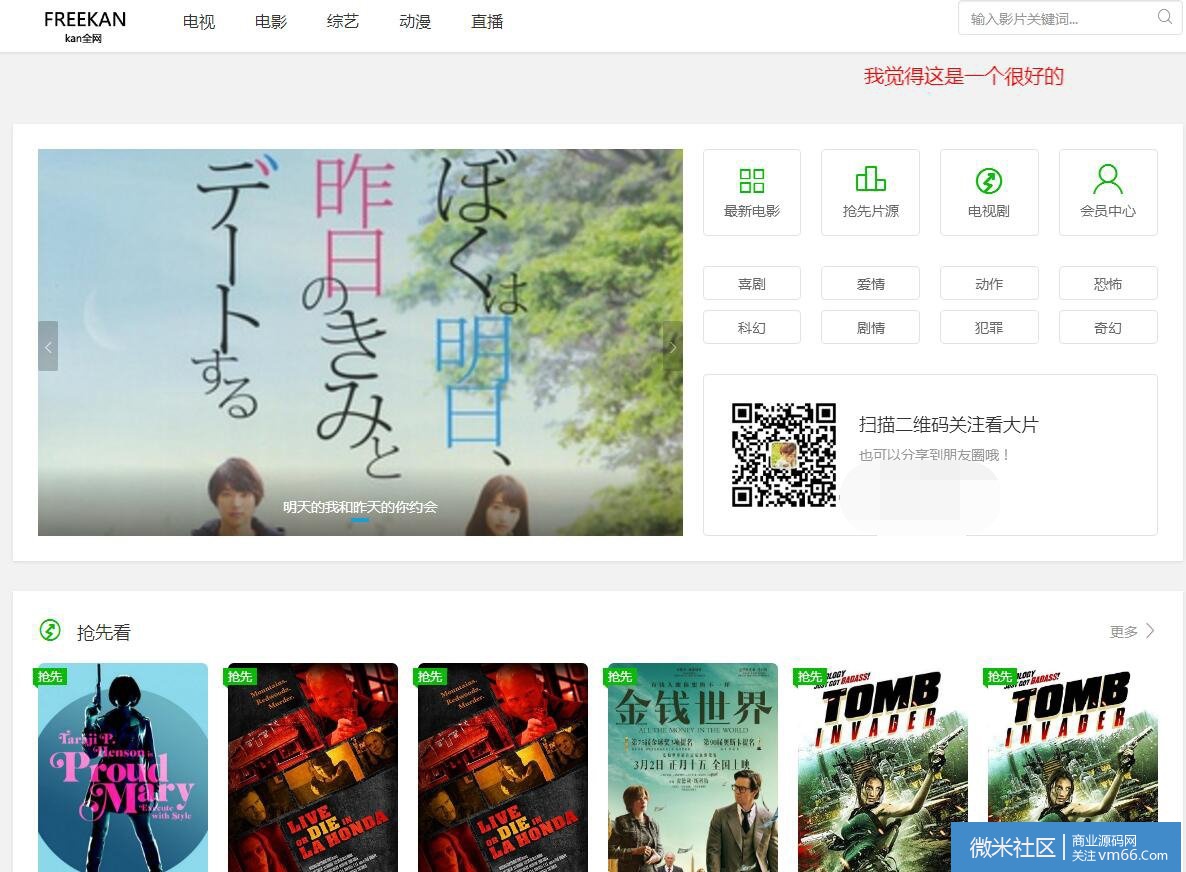The width and height of the screenshot is (1186, 872).
Task: Select the 动作 genre button
Action: click(989, 284)
